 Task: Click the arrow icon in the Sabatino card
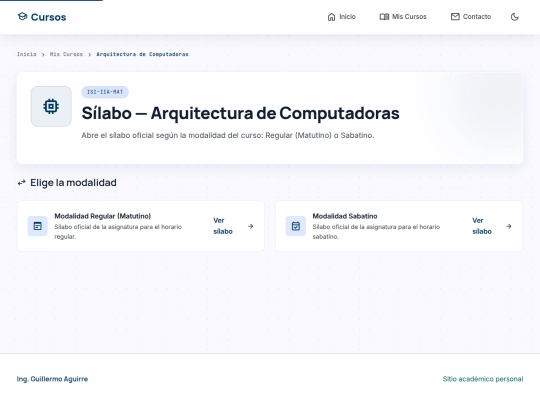[509, 226]
